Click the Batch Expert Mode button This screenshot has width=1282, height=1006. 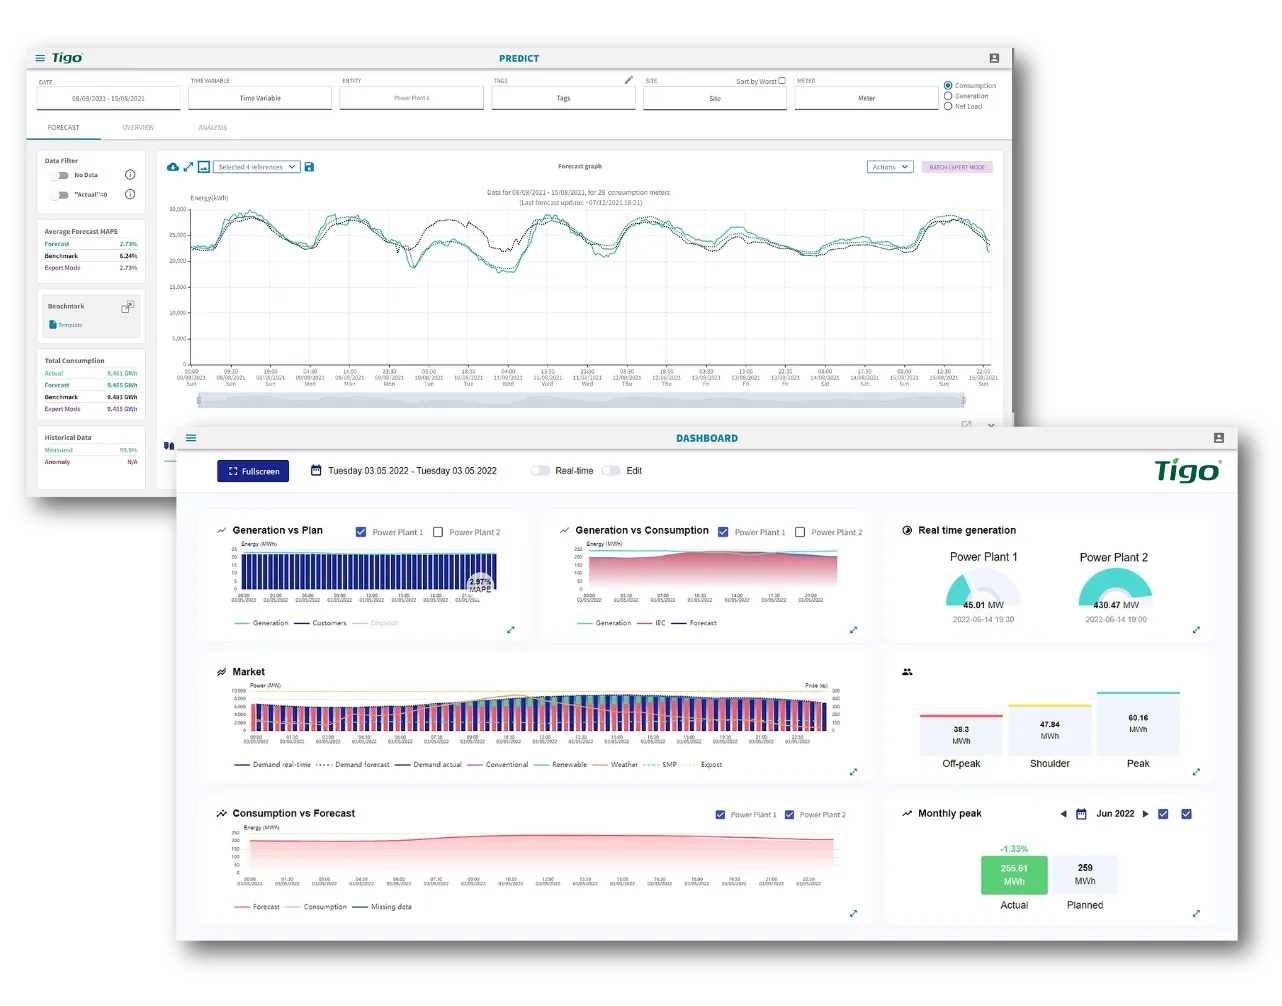tap(957, 167)
